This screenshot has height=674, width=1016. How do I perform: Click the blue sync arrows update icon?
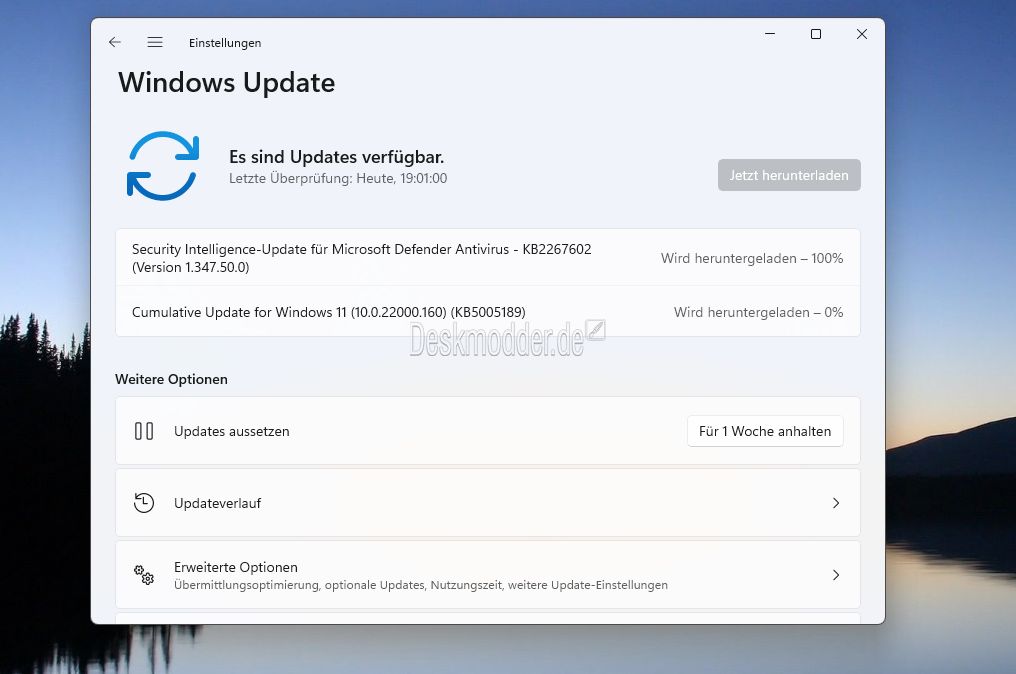tap(163, 166)
